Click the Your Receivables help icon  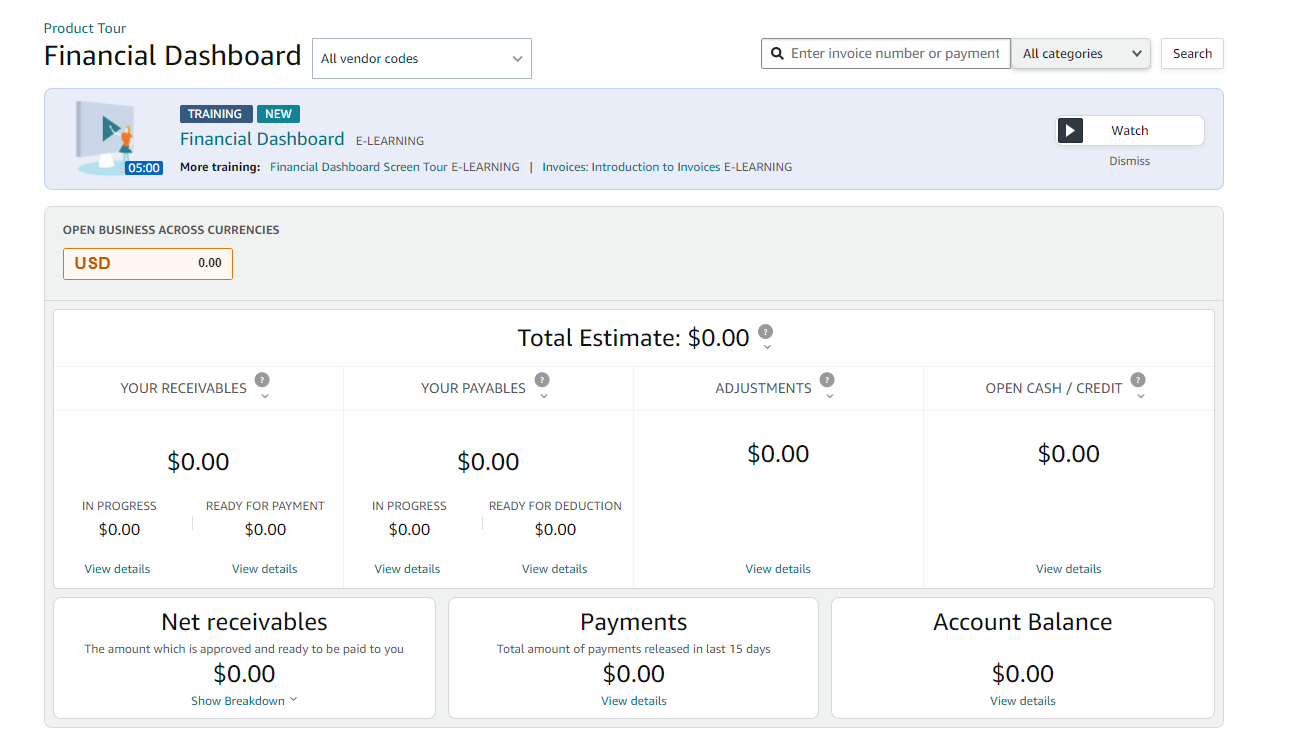tap(262, 380)
